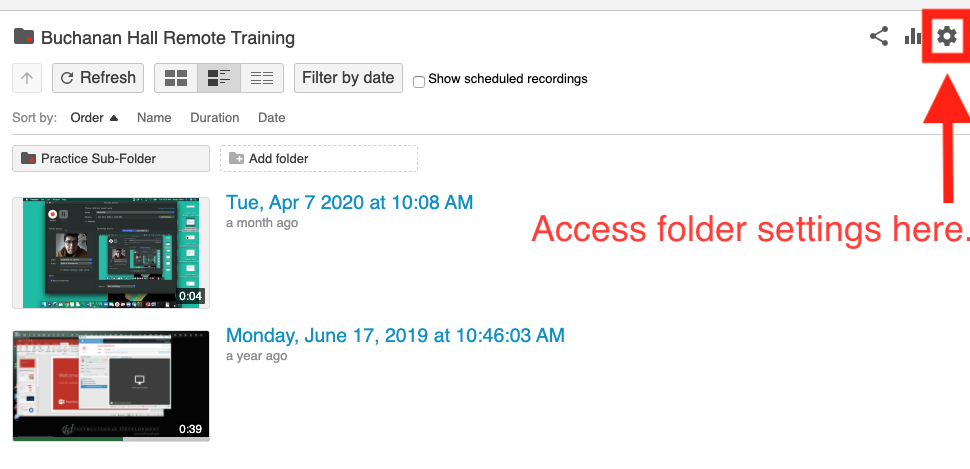Sort recordings by Name
This screenshot has height=469, width=970.
[x=154, y=118]
